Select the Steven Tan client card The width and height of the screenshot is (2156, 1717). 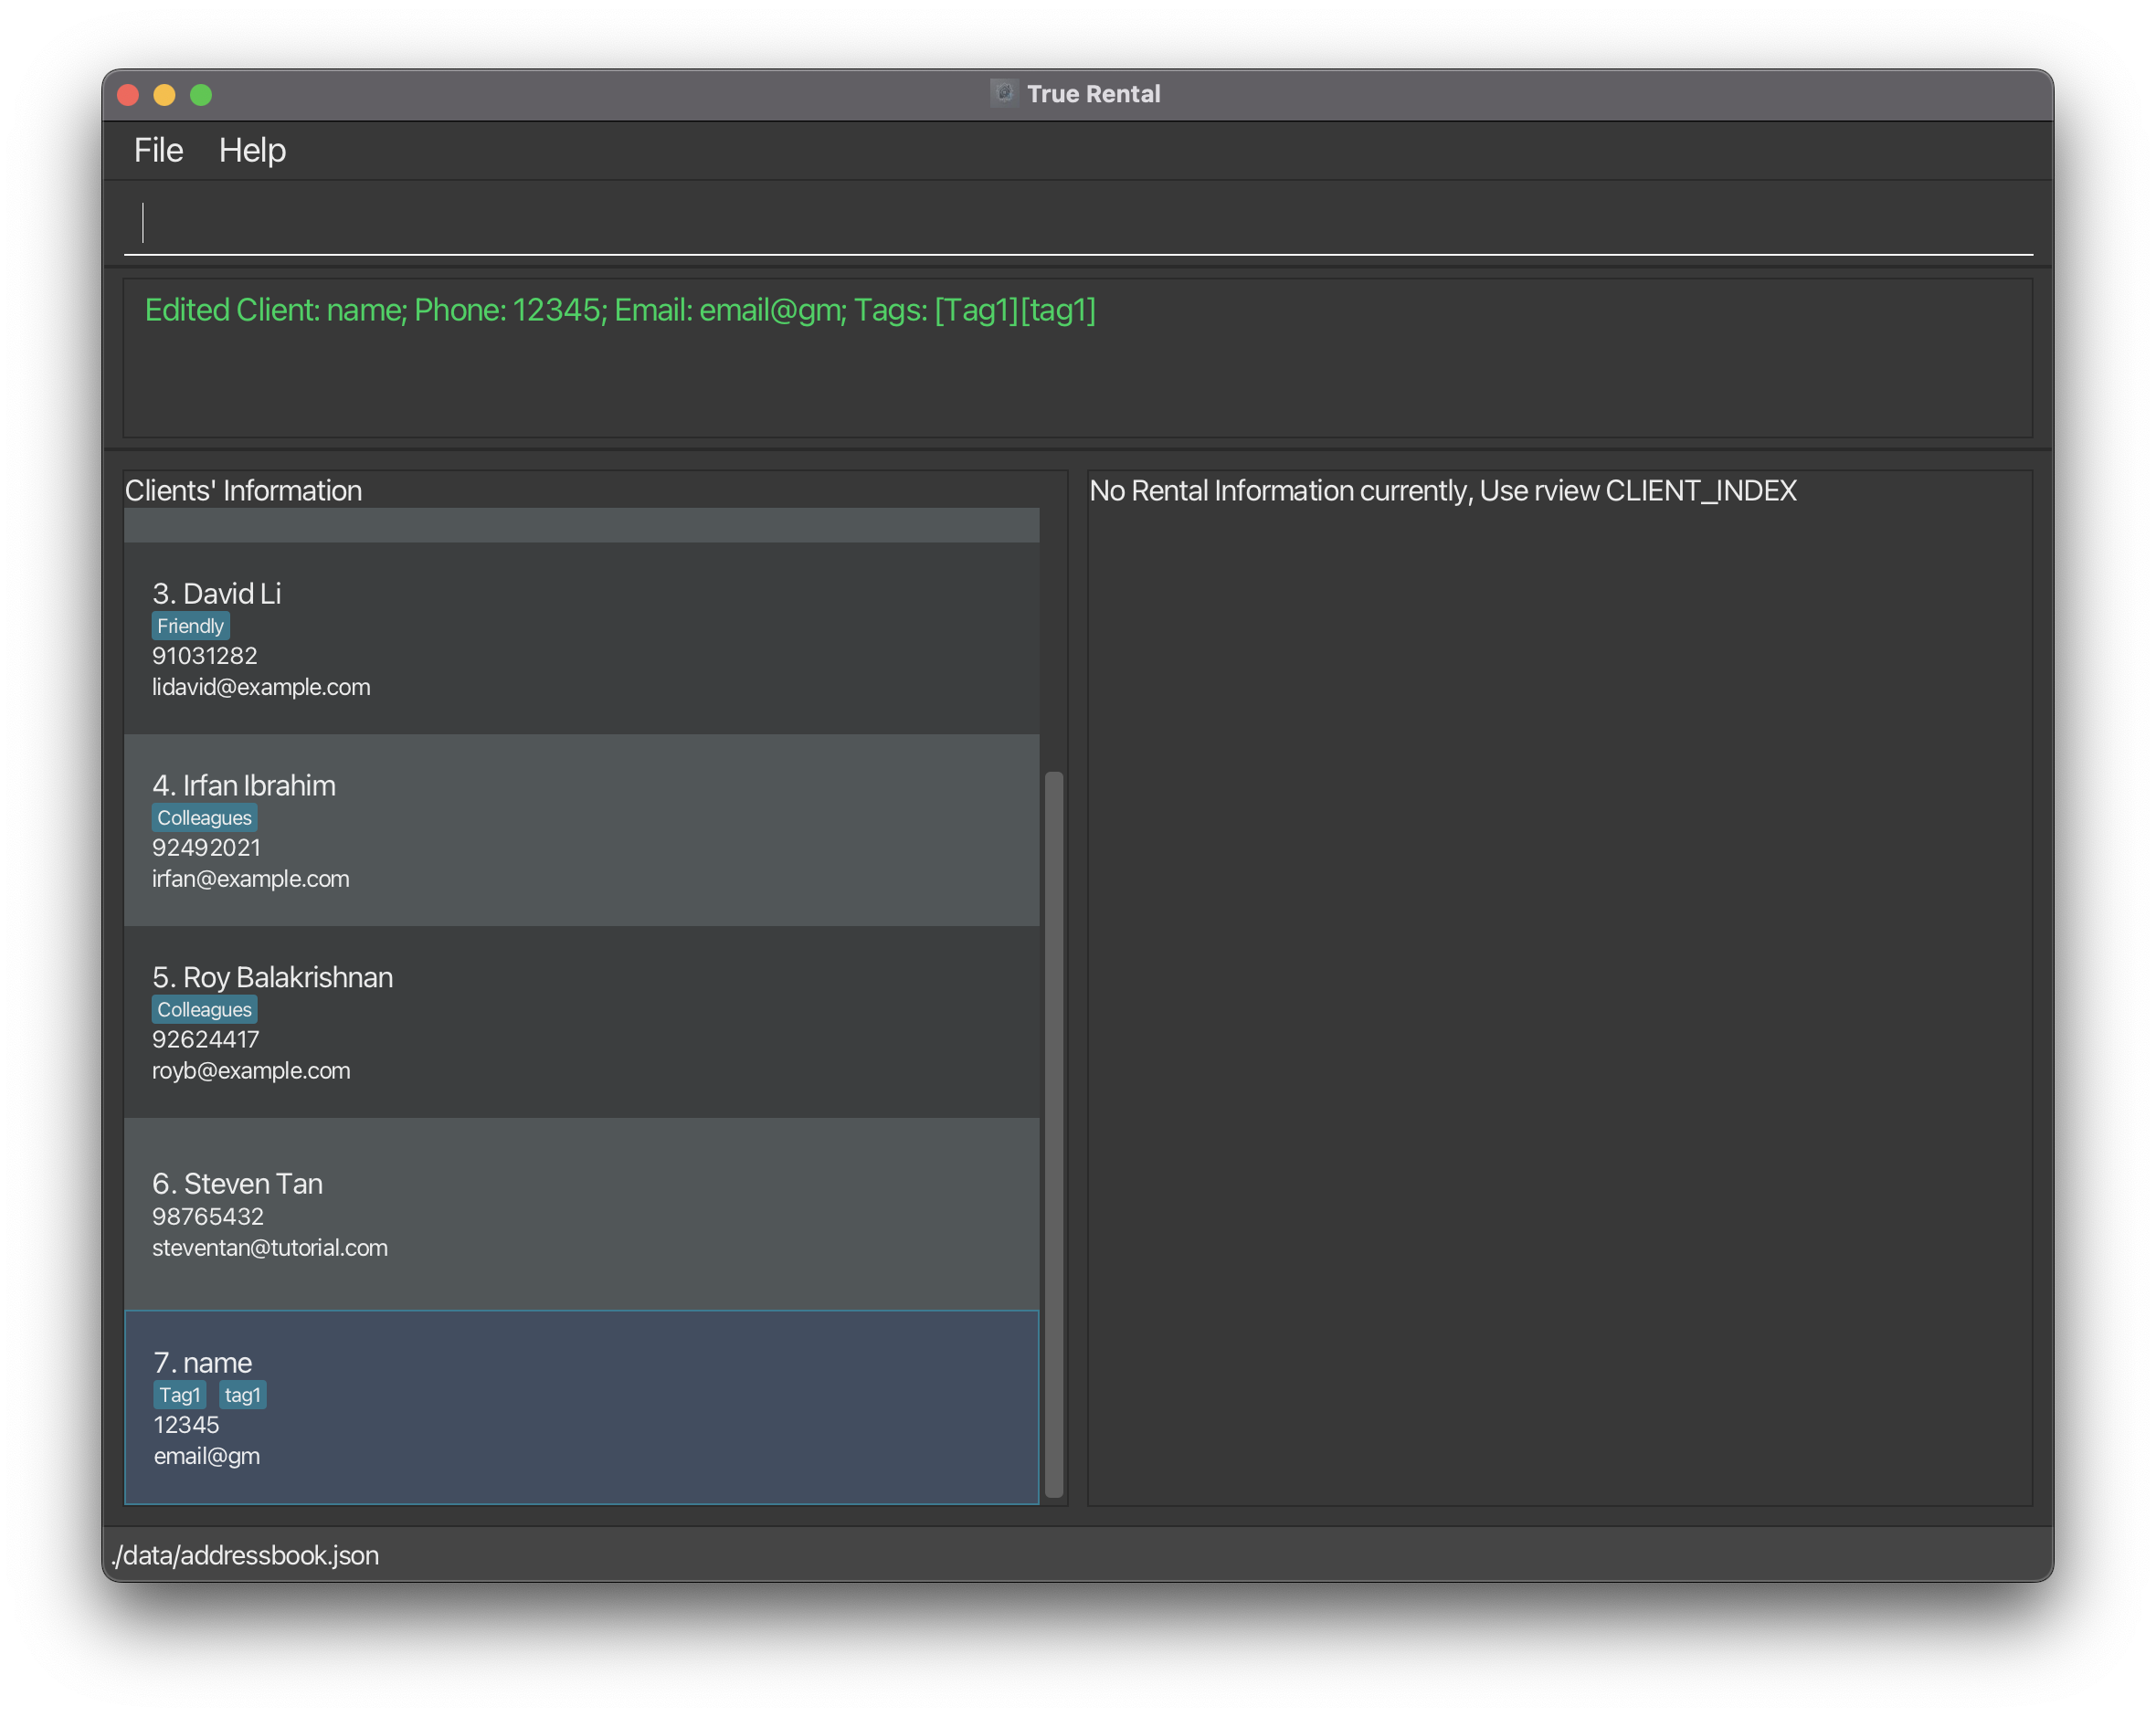[x=581, y=1214]
